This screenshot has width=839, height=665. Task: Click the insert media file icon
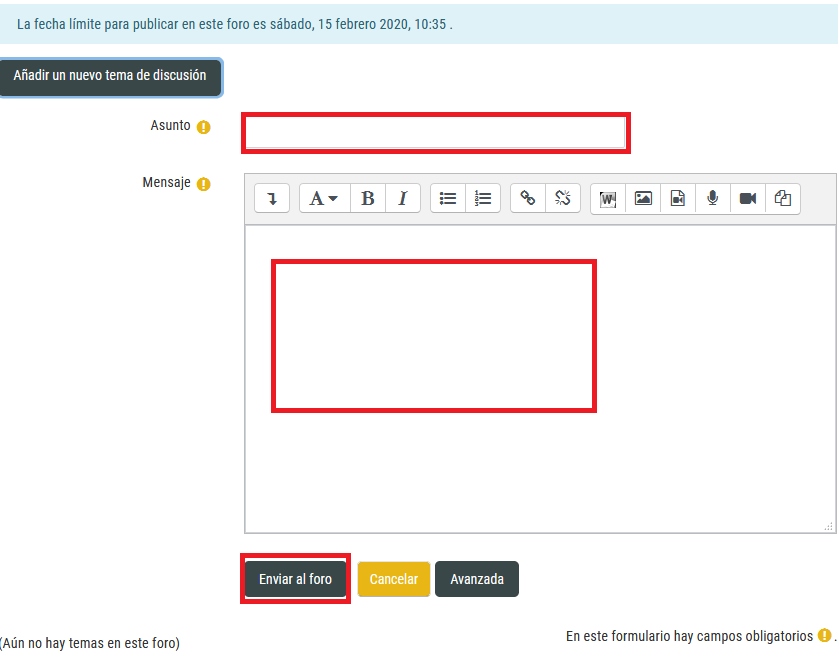(678, 198)
